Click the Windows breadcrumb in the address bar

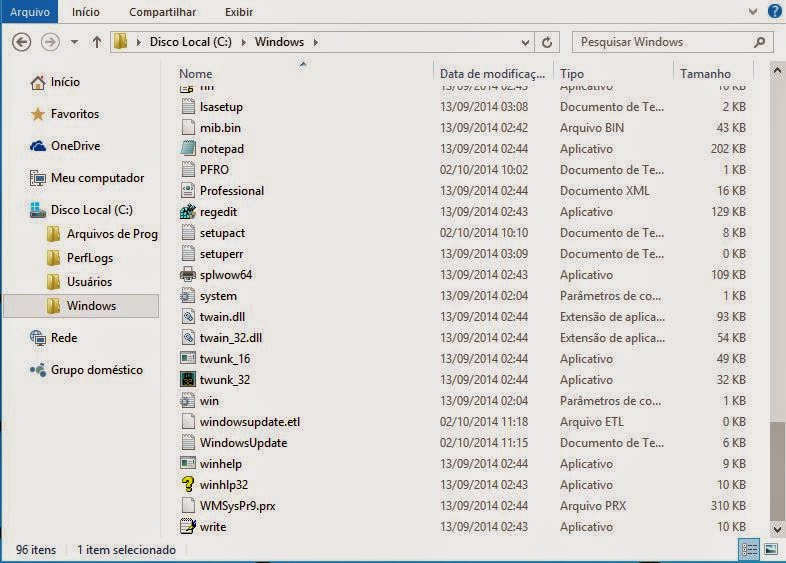[279, 42]
